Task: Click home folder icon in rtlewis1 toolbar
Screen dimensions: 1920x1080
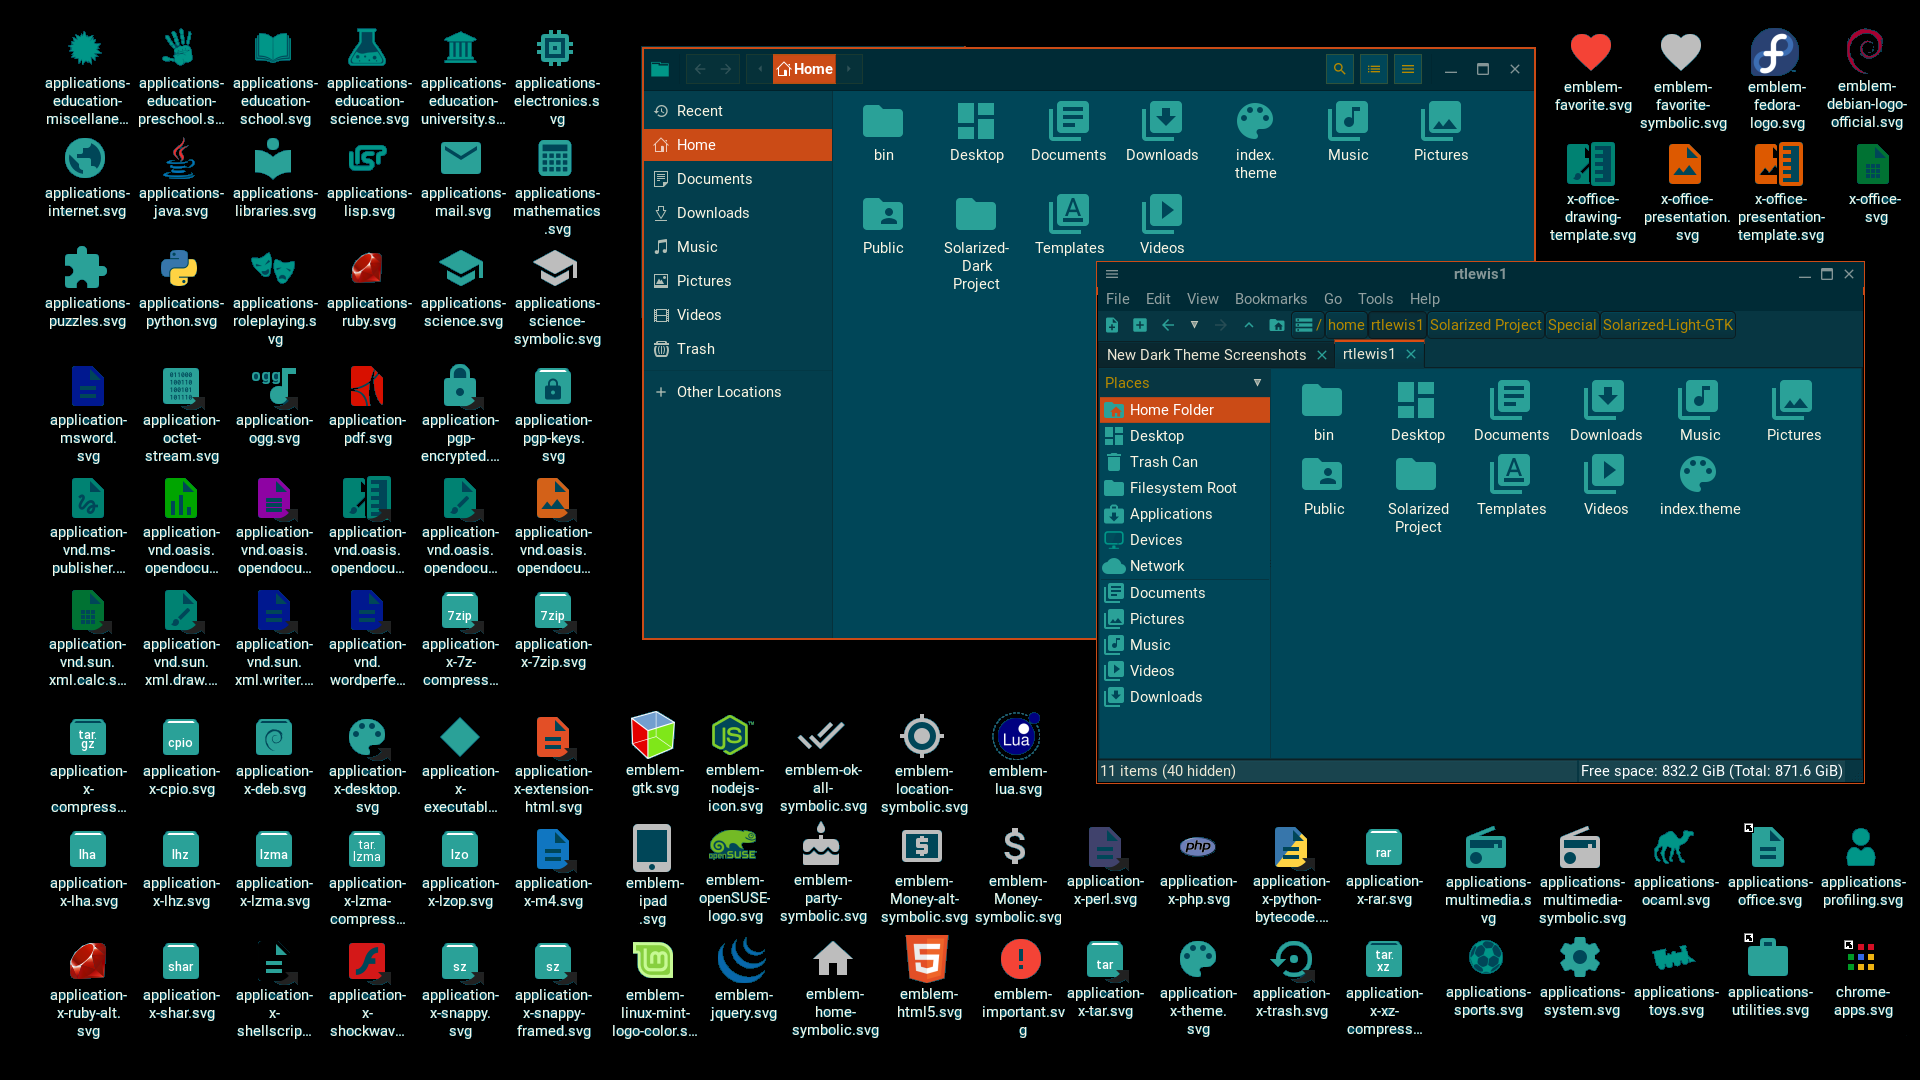Action: [x=1276, y=325]
